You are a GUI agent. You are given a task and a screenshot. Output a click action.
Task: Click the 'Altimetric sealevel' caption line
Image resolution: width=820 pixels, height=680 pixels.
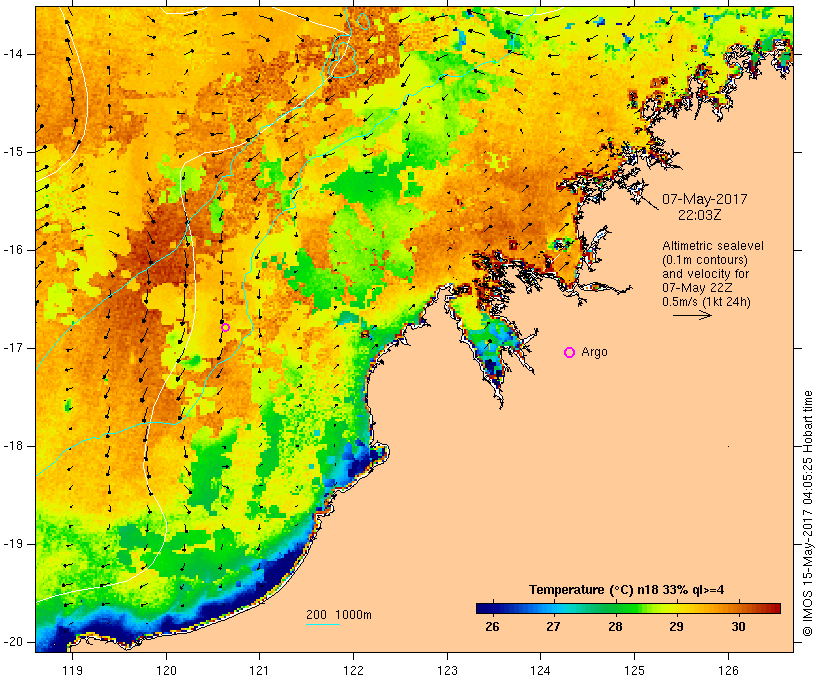click(x=713, y=246)
